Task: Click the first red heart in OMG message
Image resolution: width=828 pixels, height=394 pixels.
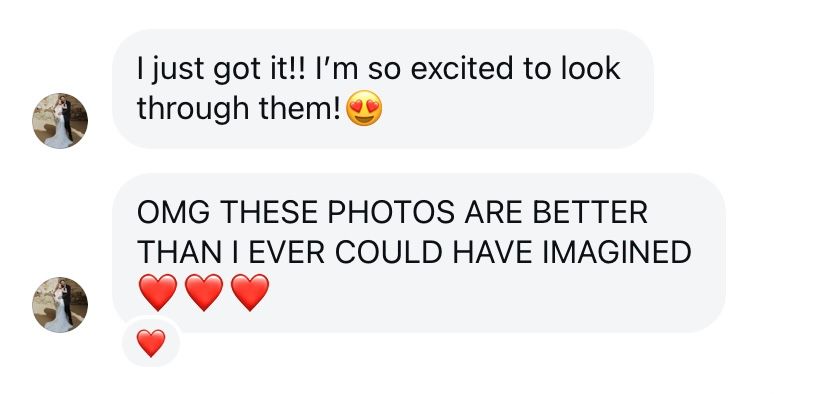Action: tap(157, 292)
